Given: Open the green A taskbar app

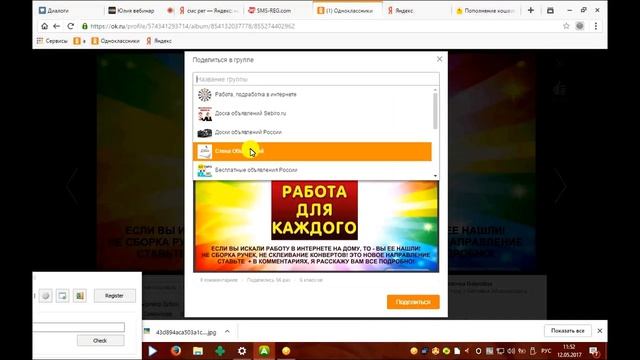Looking at the screenshot, I should pos(264,351).
